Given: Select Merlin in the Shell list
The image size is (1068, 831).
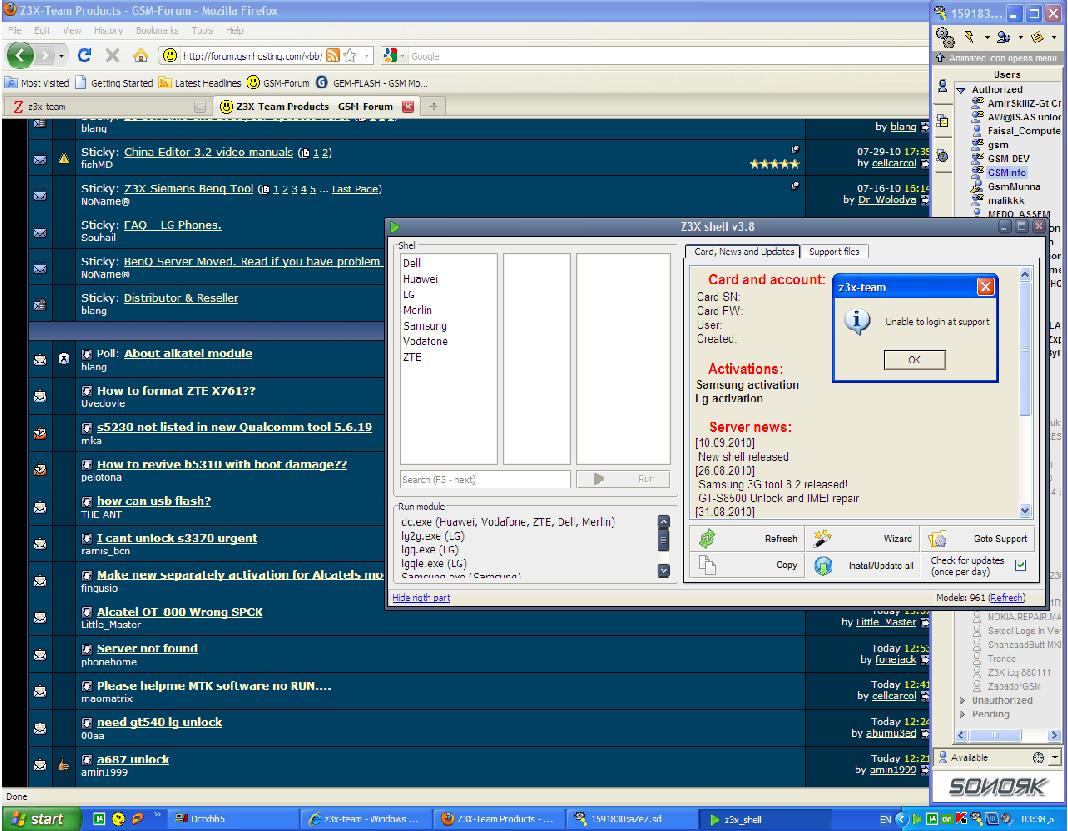Looking at the screenshot, I should coord(417,310).
